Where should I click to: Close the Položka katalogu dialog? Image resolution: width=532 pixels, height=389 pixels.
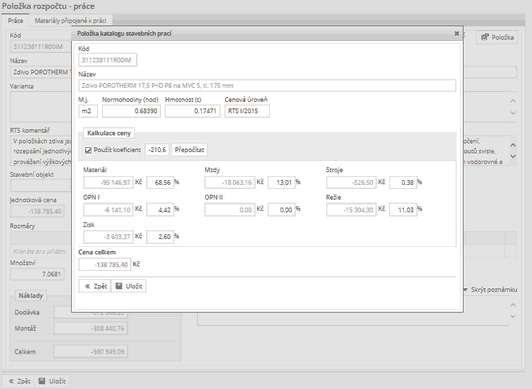pos(457,33)
